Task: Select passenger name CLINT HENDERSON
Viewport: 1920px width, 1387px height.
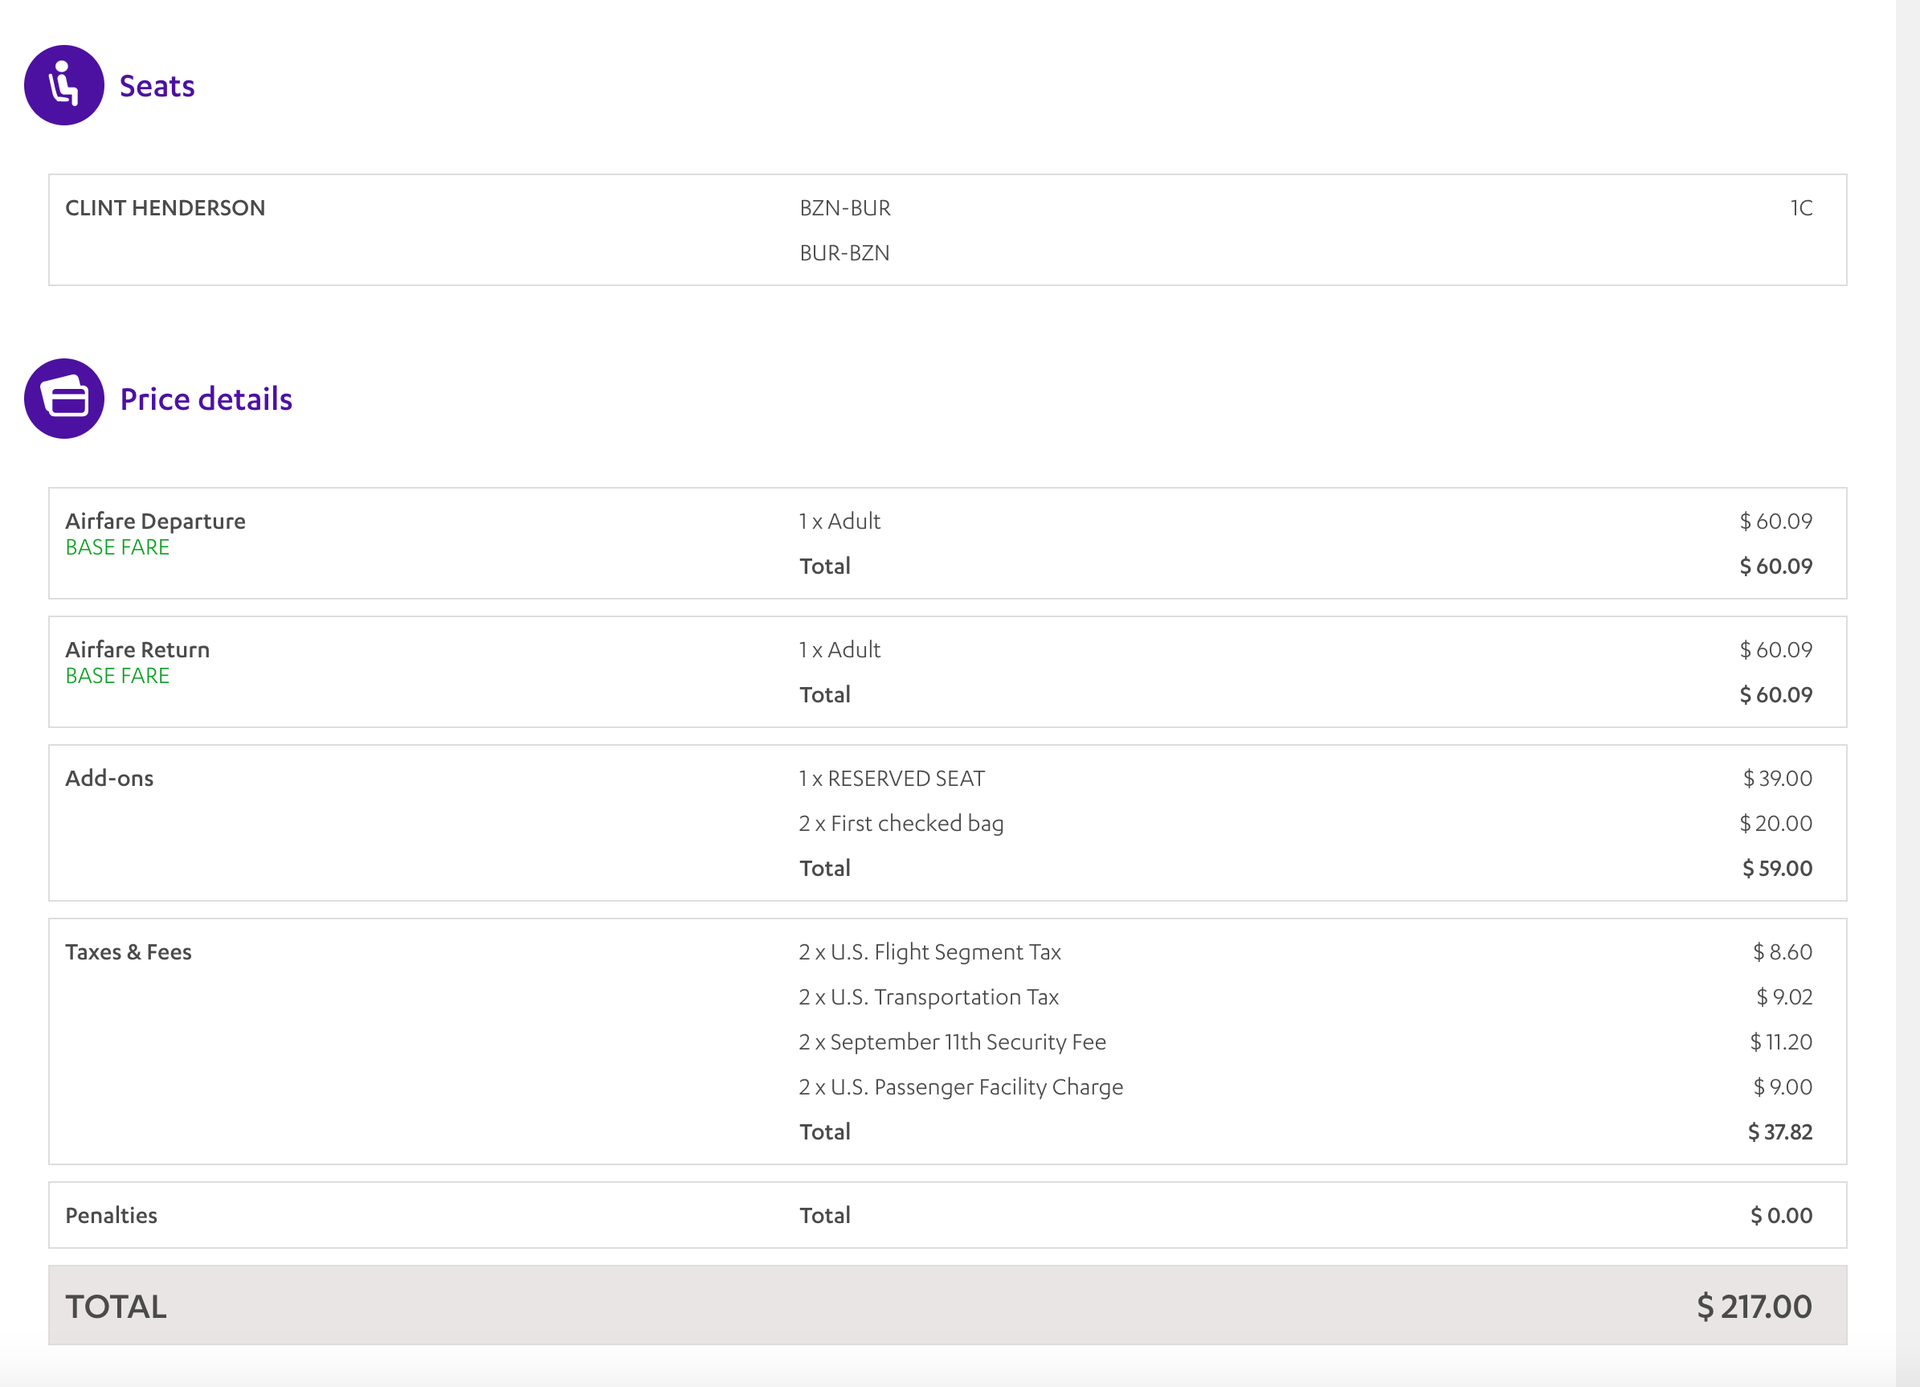Action: pyautogui.click(x=165, y=208)
